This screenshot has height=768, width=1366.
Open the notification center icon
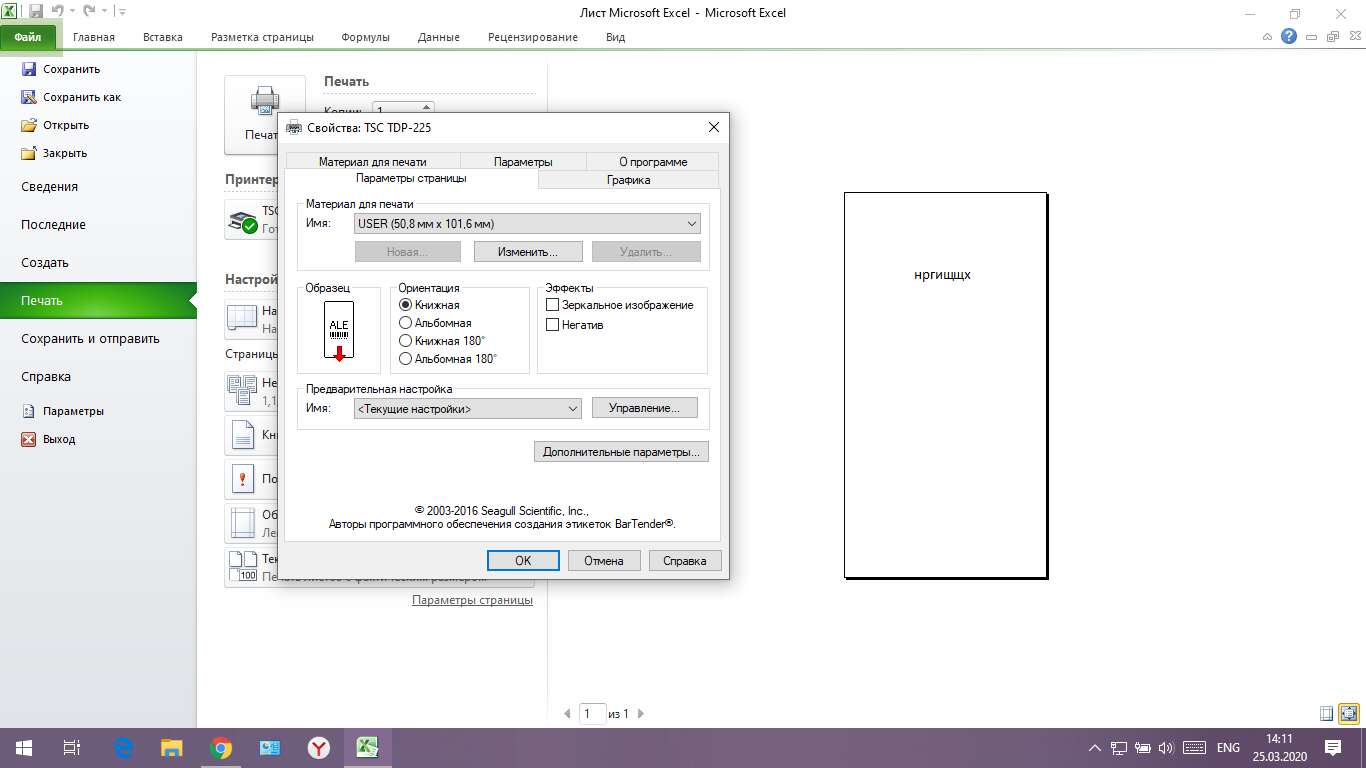1333,747
